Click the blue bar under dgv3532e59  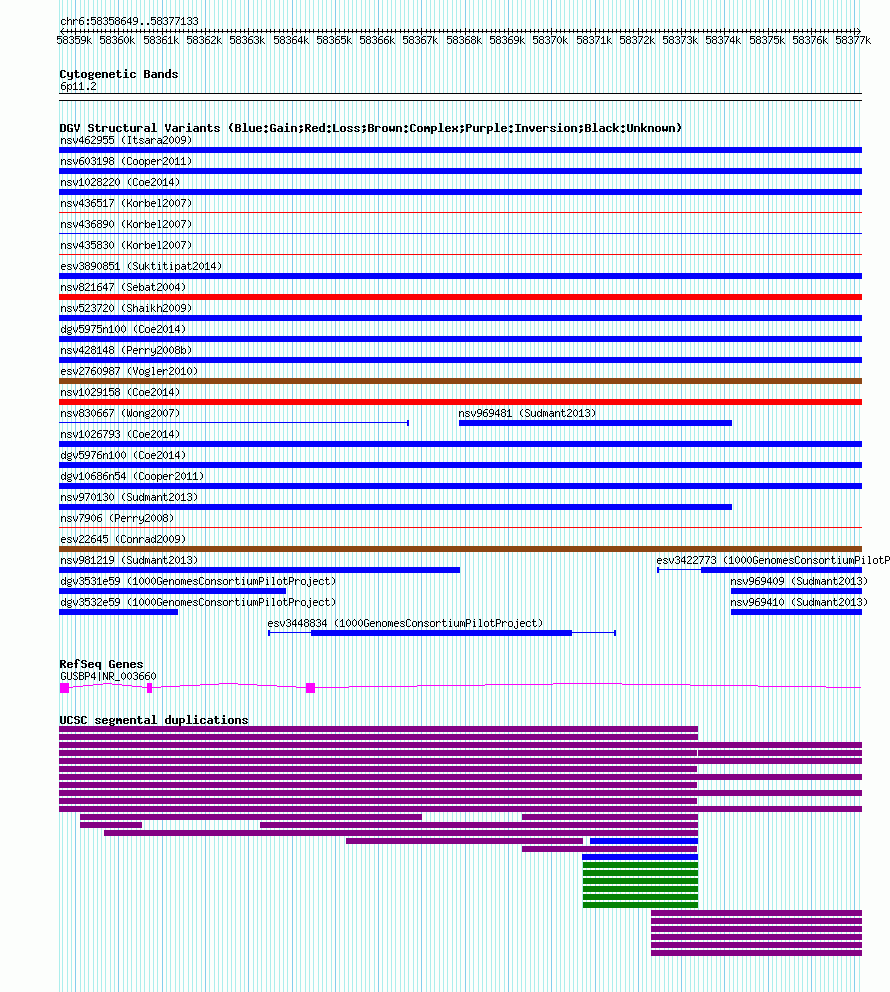click(x=118, y=612)
